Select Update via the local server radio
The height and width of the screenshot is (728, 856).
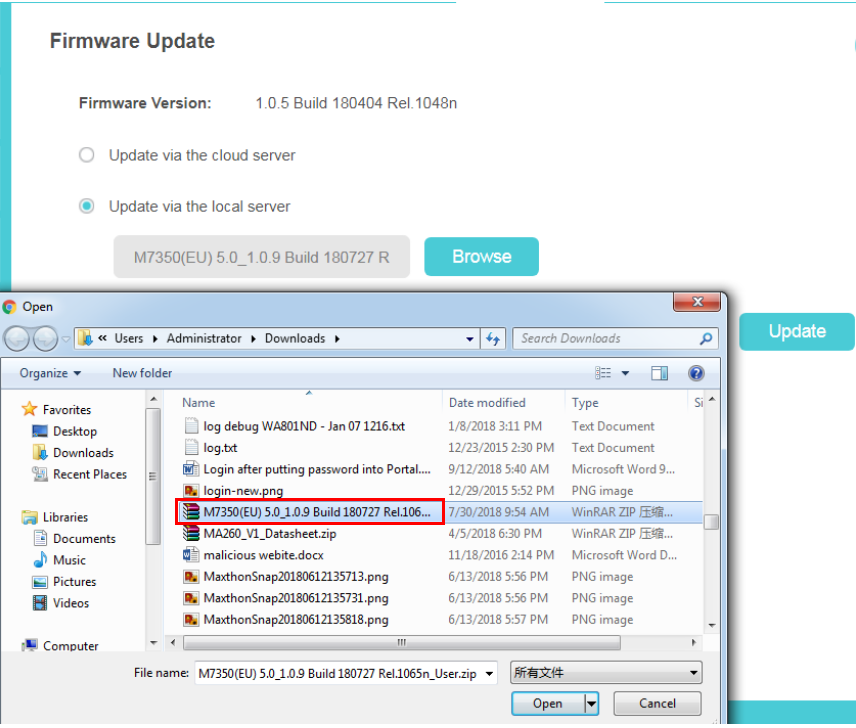point(86,206)
